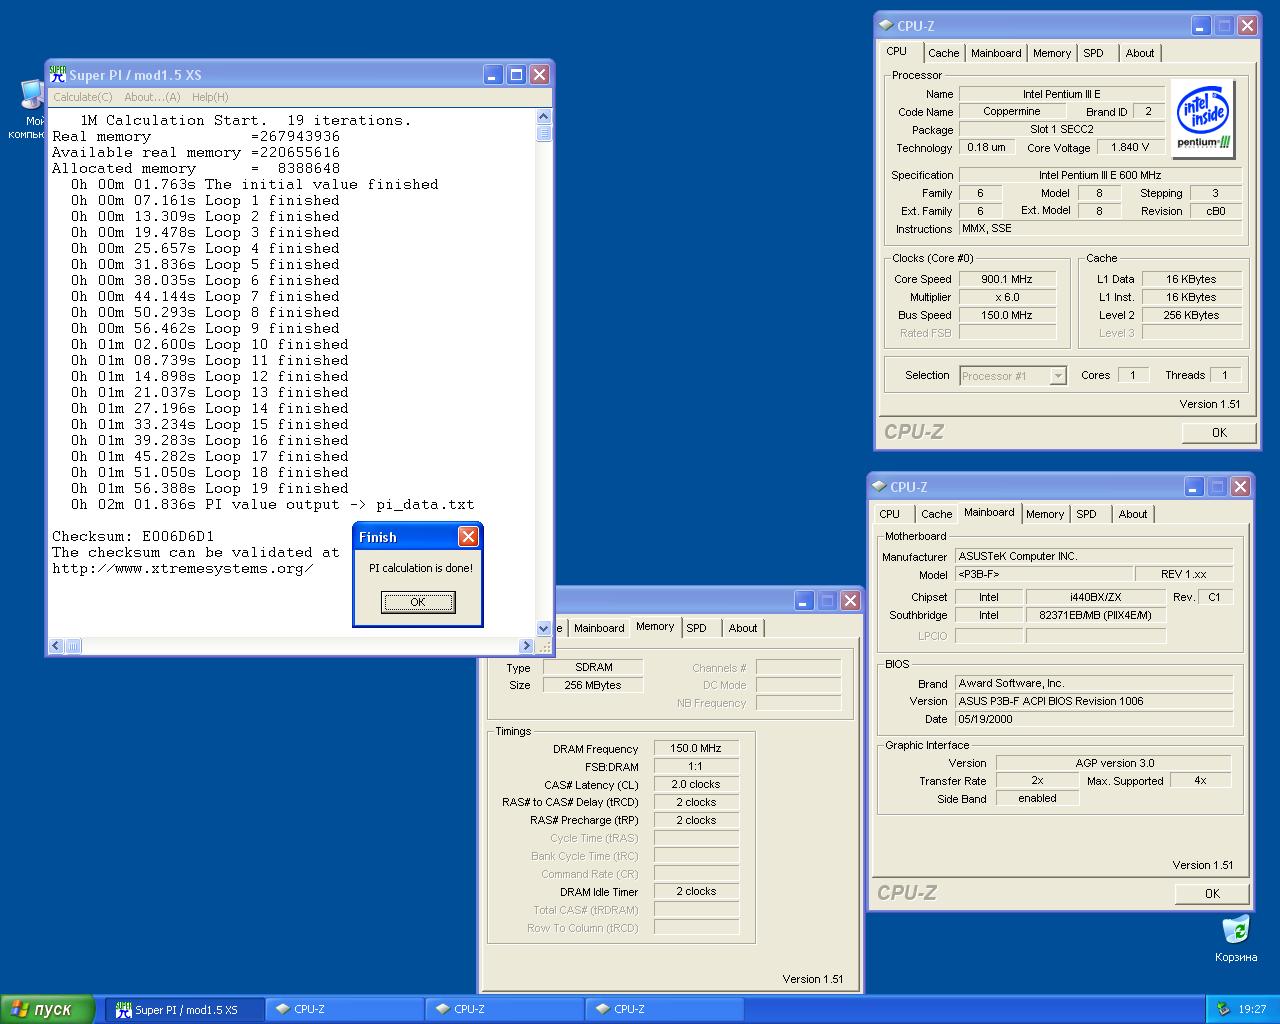Image resolution: width=1280 pixels, height=1024 pixels.
Task: Click Level 2 cache value 256 KBytes
Action: 1192,315
